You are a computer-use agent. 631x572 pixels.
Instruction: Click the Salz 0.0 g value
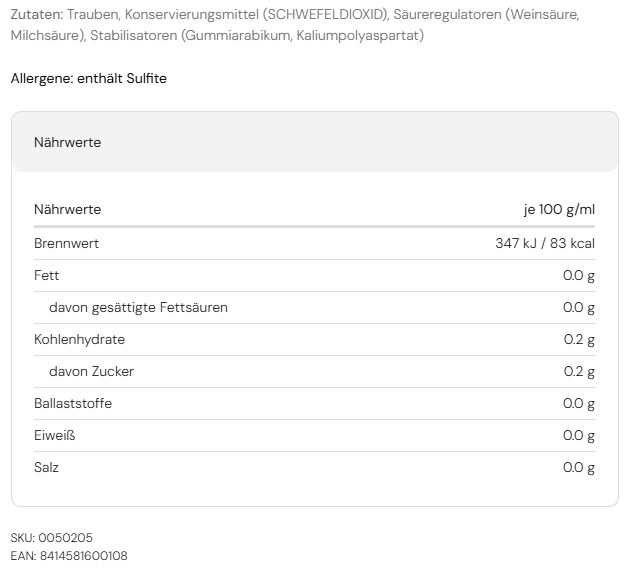coord(579,467)
